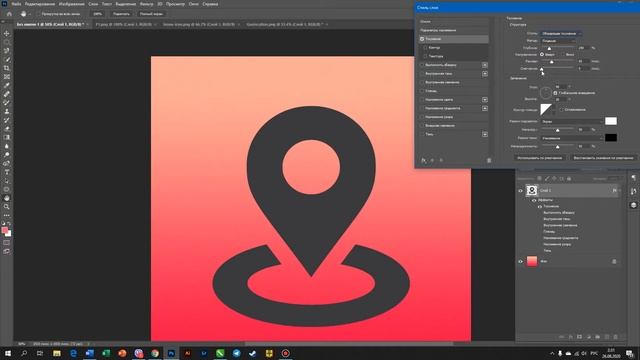Select the Rectangular Marquee tool
This screenshot has width=640, height=360.
7,42
